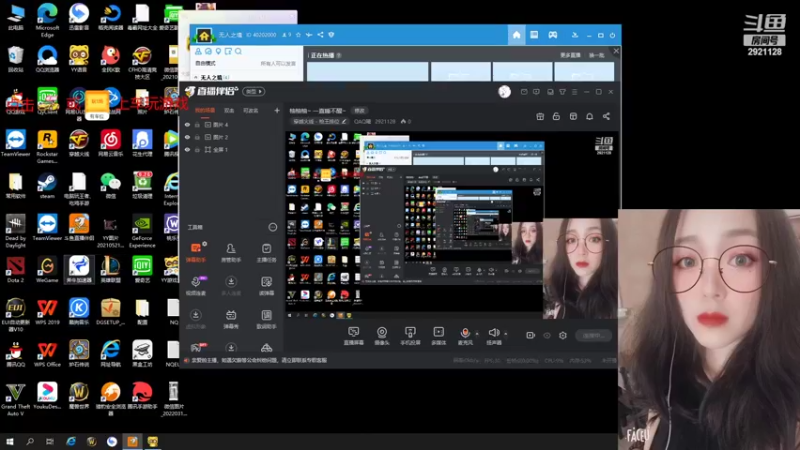Lock the 图片 4 source layer
The image size is (800, 450).
point(197,124)
